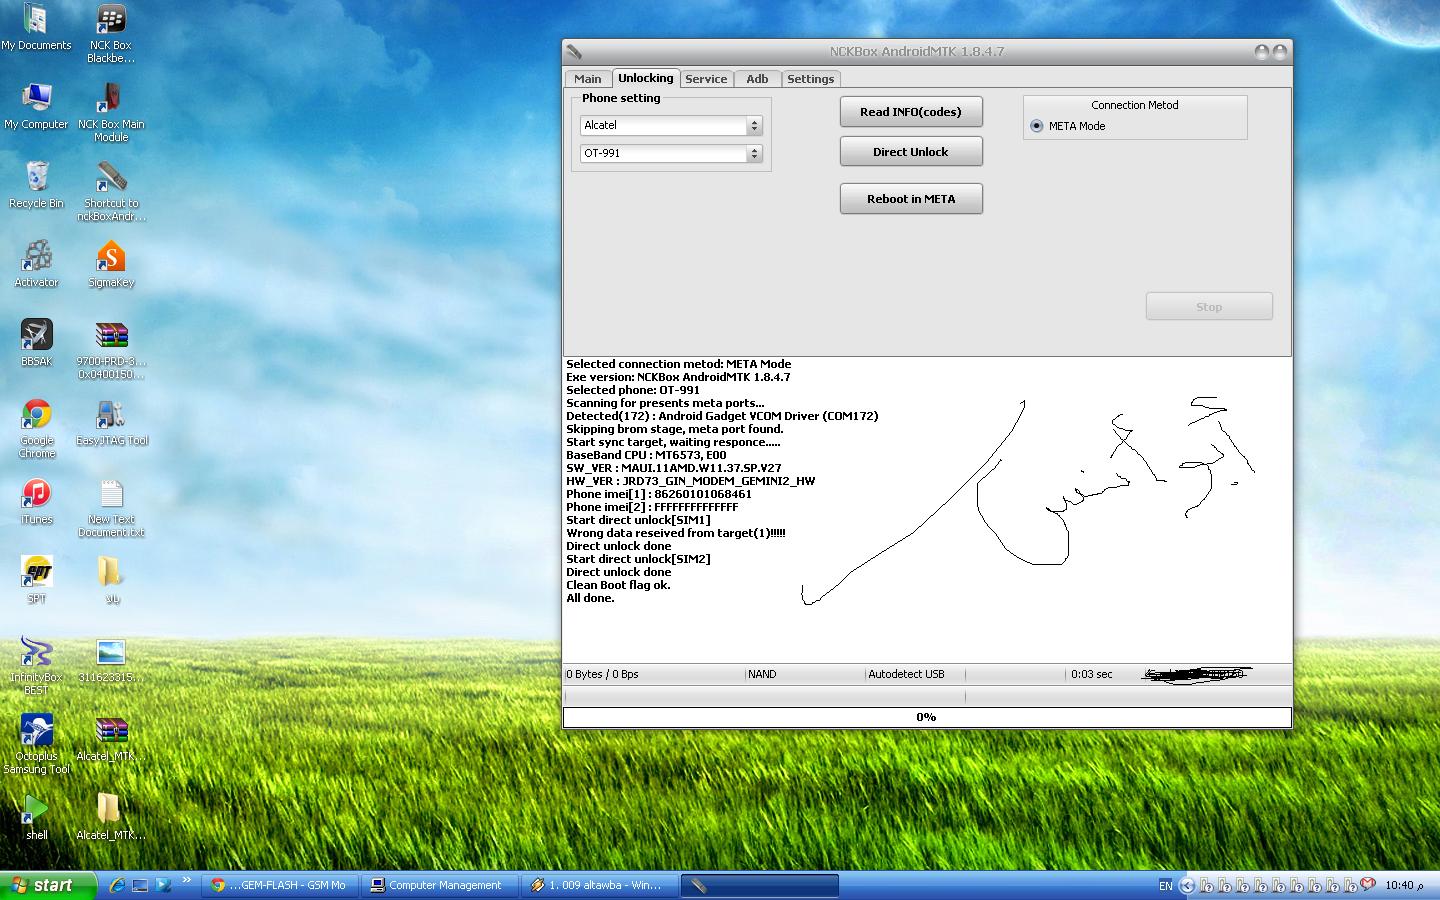Click Reboot in META button
Viewport: 1440px width, 900px height.
click(x=911, y=198)
